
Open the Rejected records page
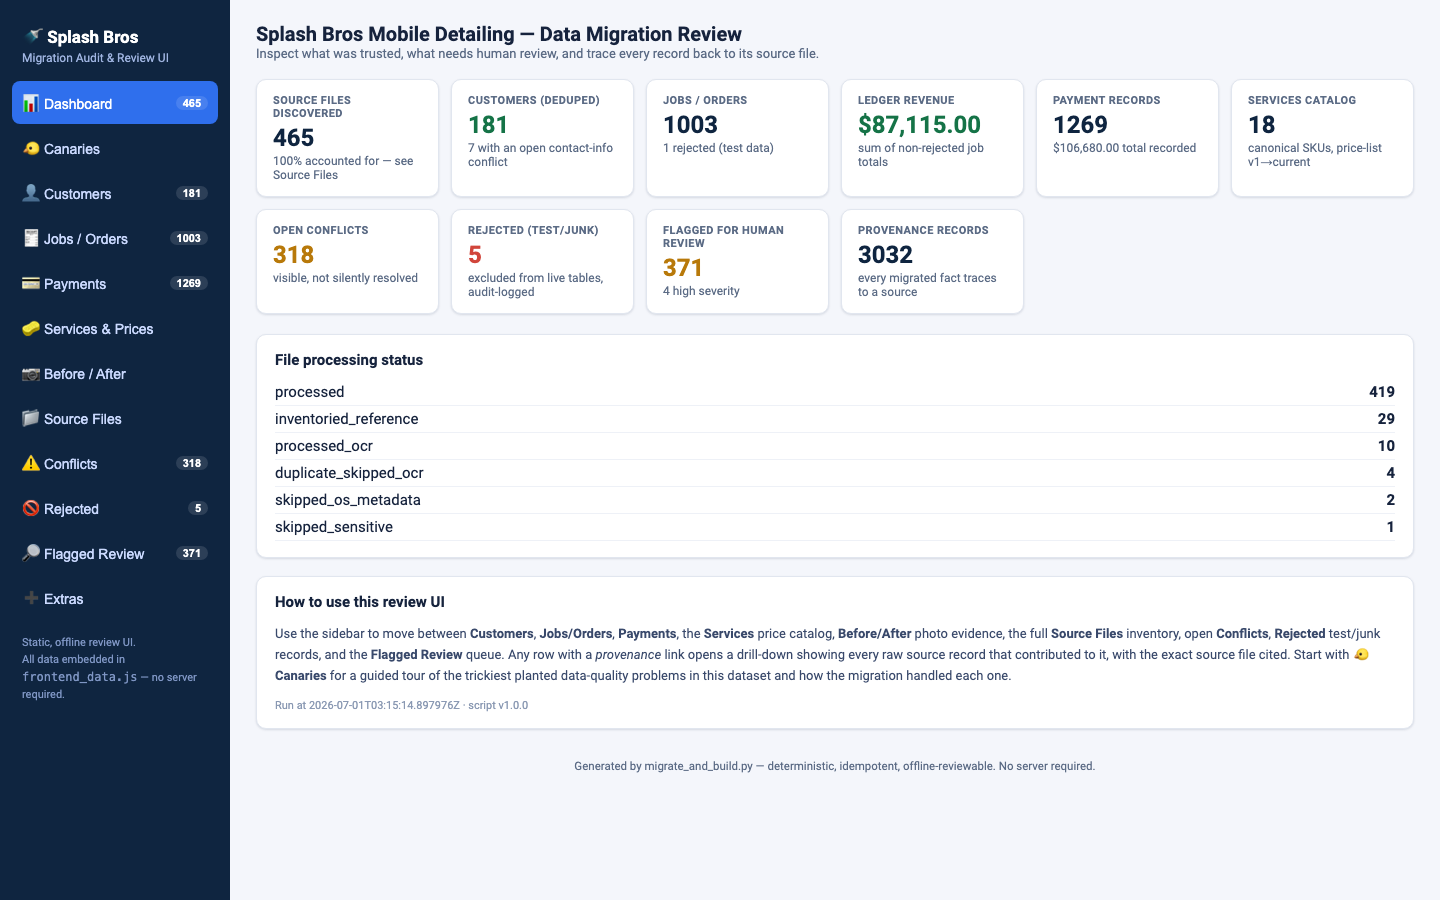(x=115, y=508)
